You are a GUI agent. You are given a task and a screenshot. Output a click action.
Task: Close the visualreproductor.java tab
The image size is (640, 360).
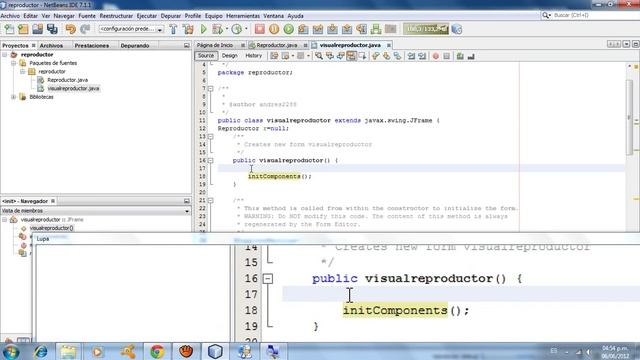[x=389, y=45]
